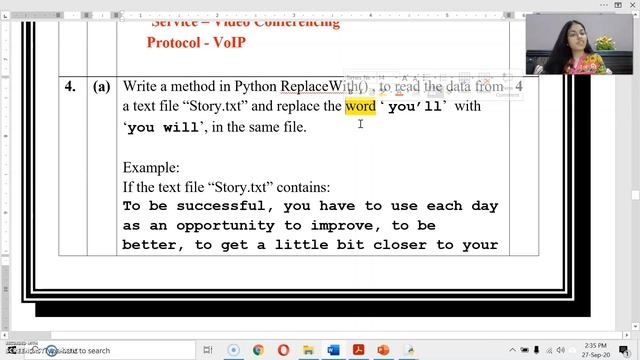This screenshot has width=640, height=360.
Task: Click the text 'you'll' in the question
Action: coord(414,107)
